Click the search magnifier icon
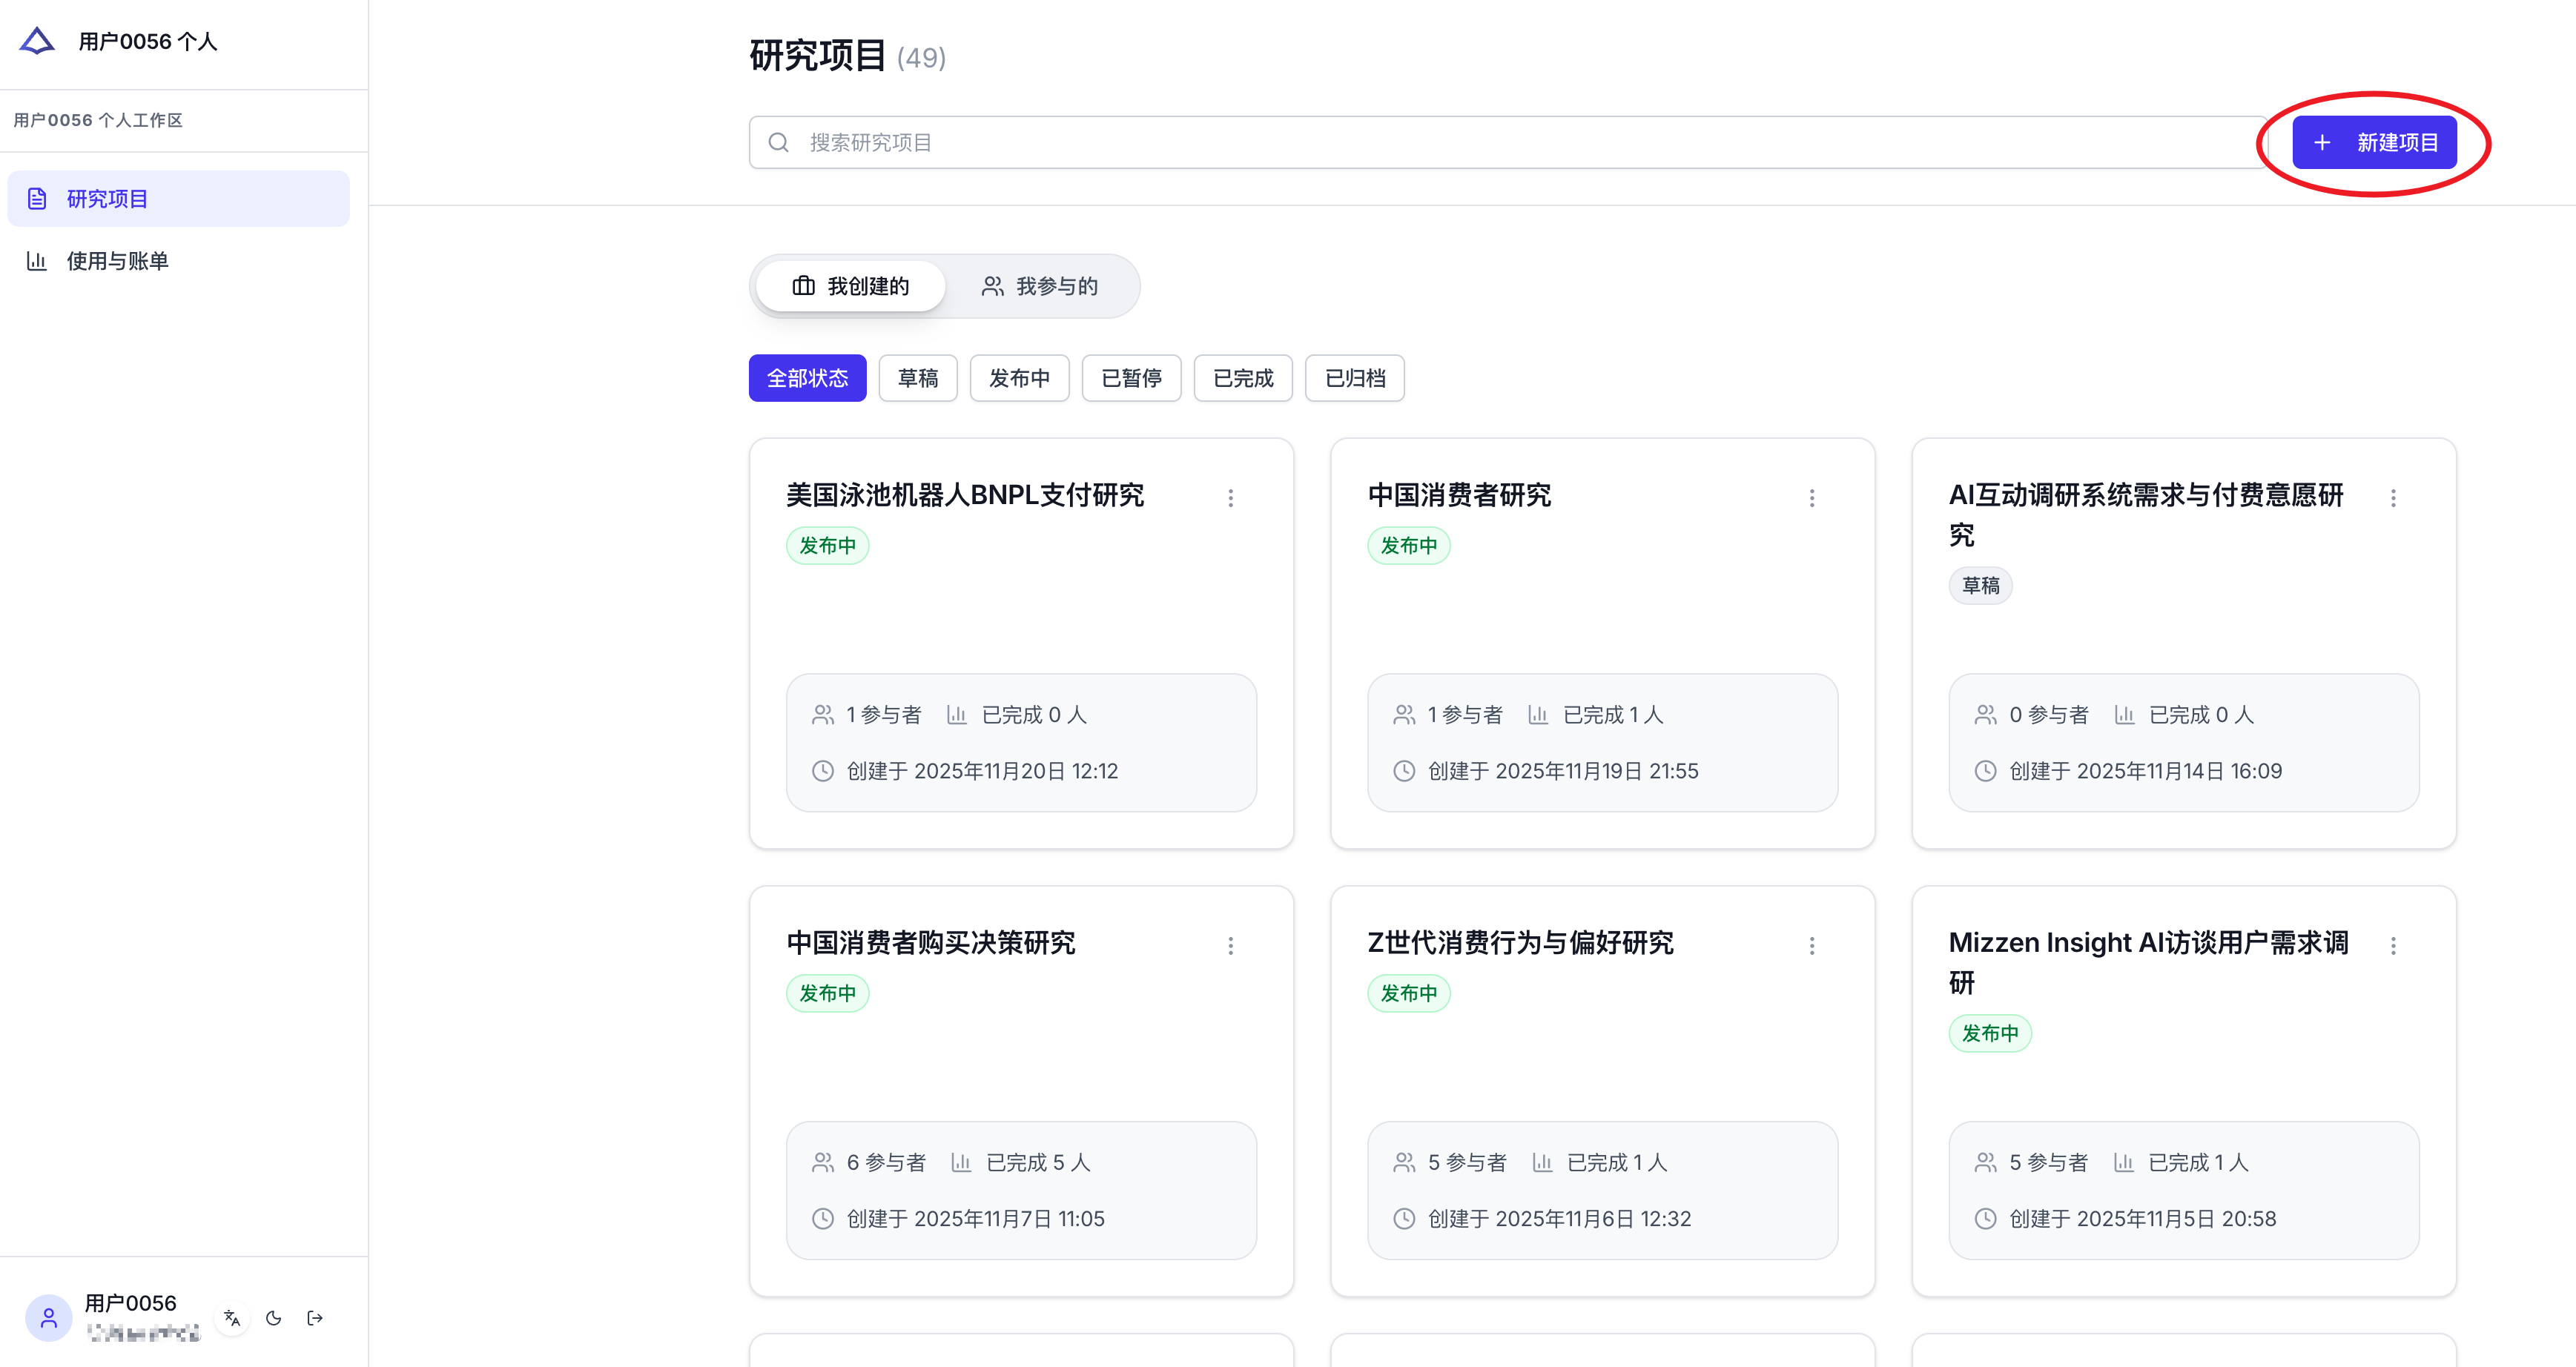The image size is (2576, 1367). (x=779, y=142)
